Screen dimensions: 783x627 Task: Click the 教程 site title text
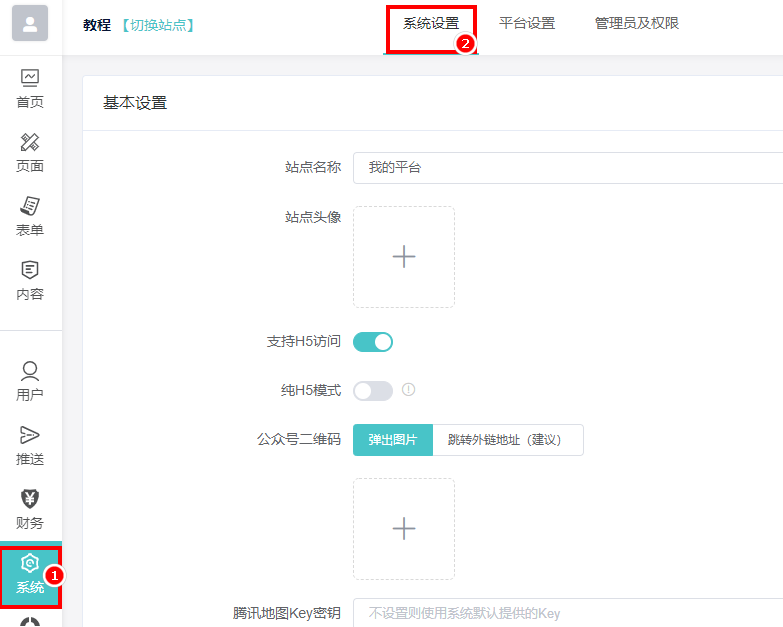click(97, 25)
